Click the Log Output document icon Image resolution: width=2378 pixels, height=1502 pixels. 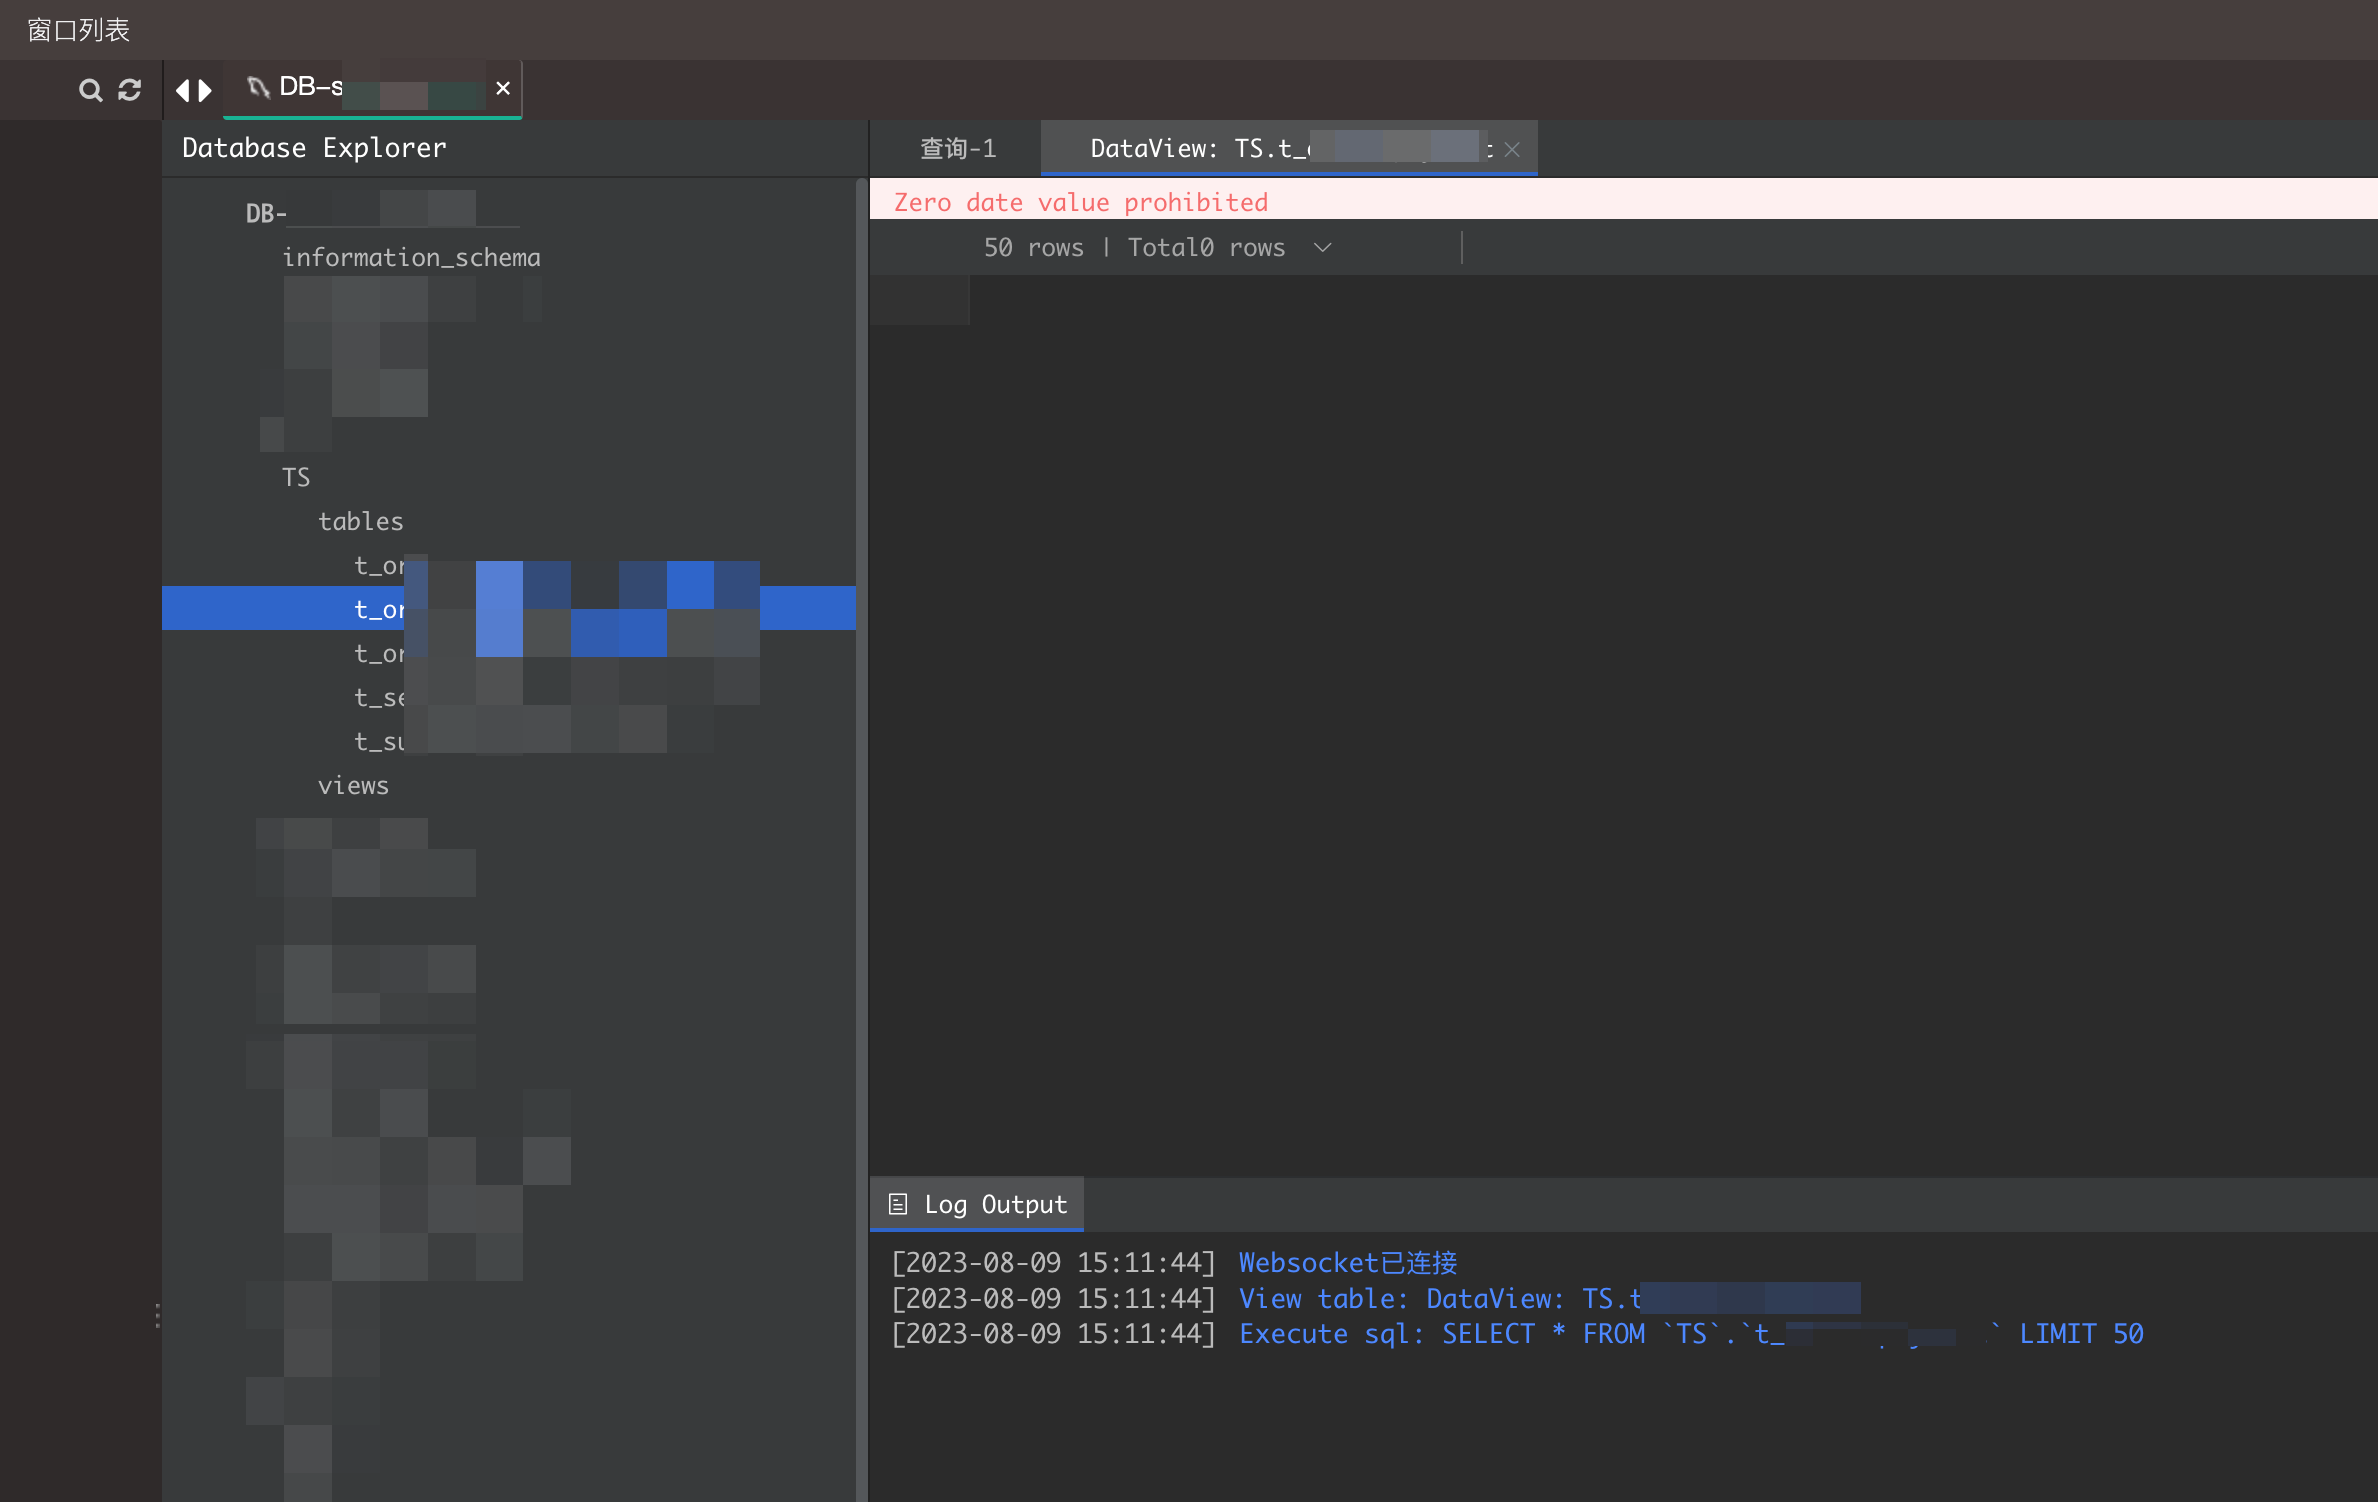coord(897,1204)
